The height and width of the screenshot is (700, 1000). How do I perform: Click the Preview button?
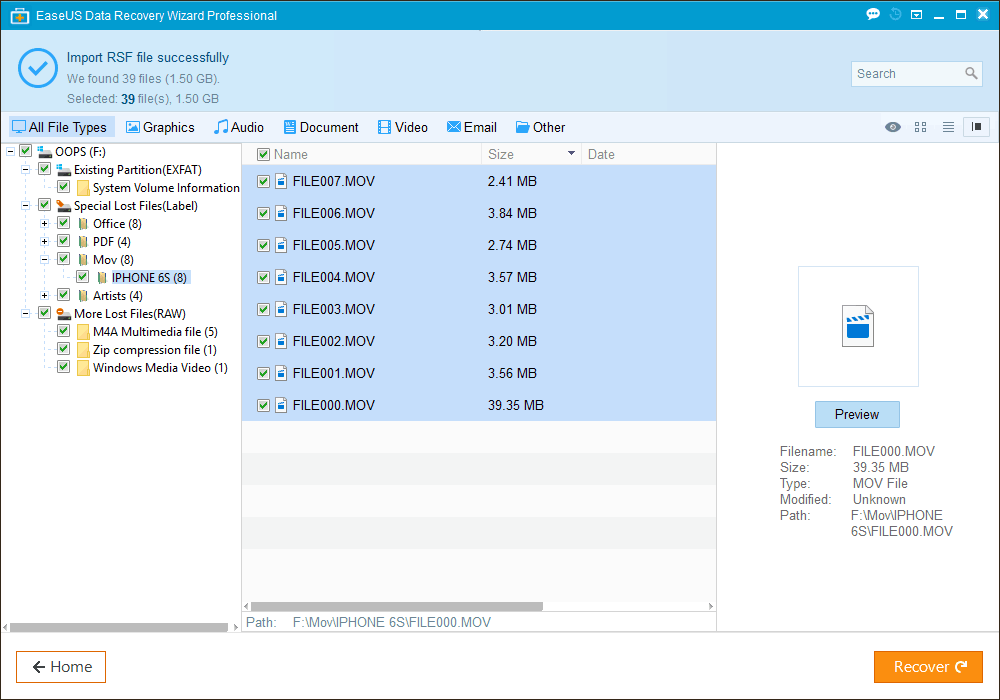[x=857, y=414]
